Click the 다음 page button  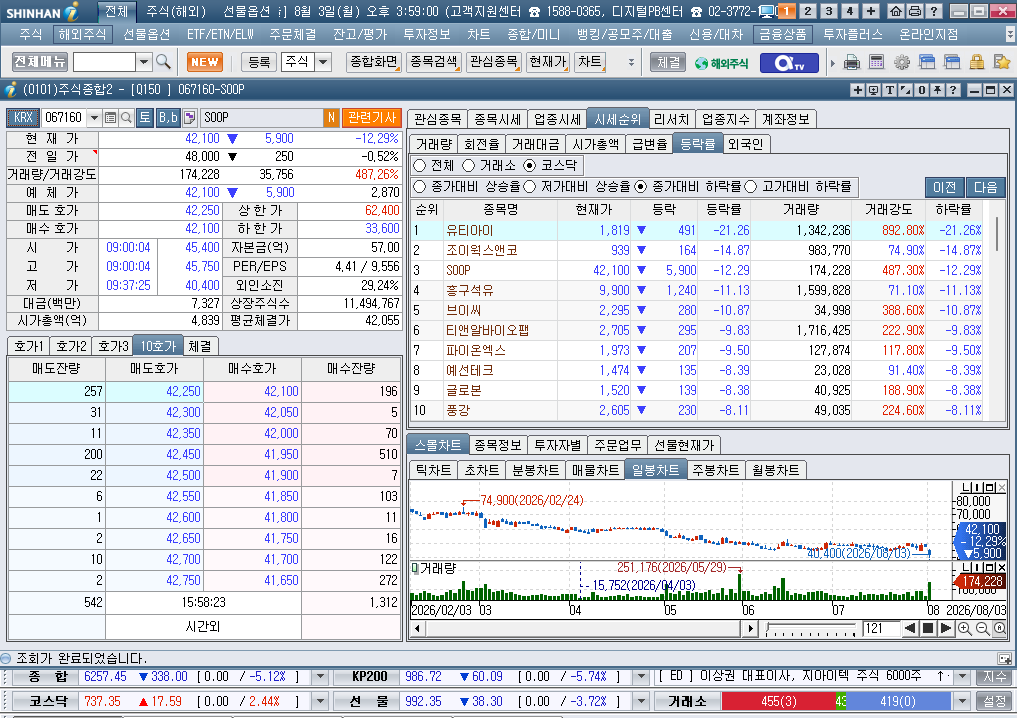pyautogui.click(x=985, y=187)
